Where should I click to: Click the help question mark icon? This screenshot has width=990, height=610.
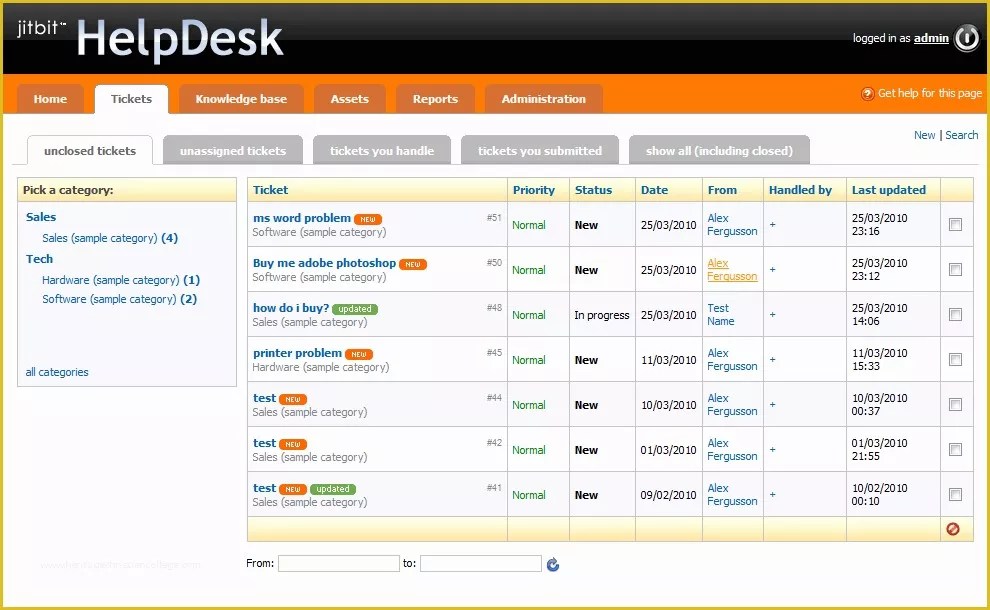point(868,93)
